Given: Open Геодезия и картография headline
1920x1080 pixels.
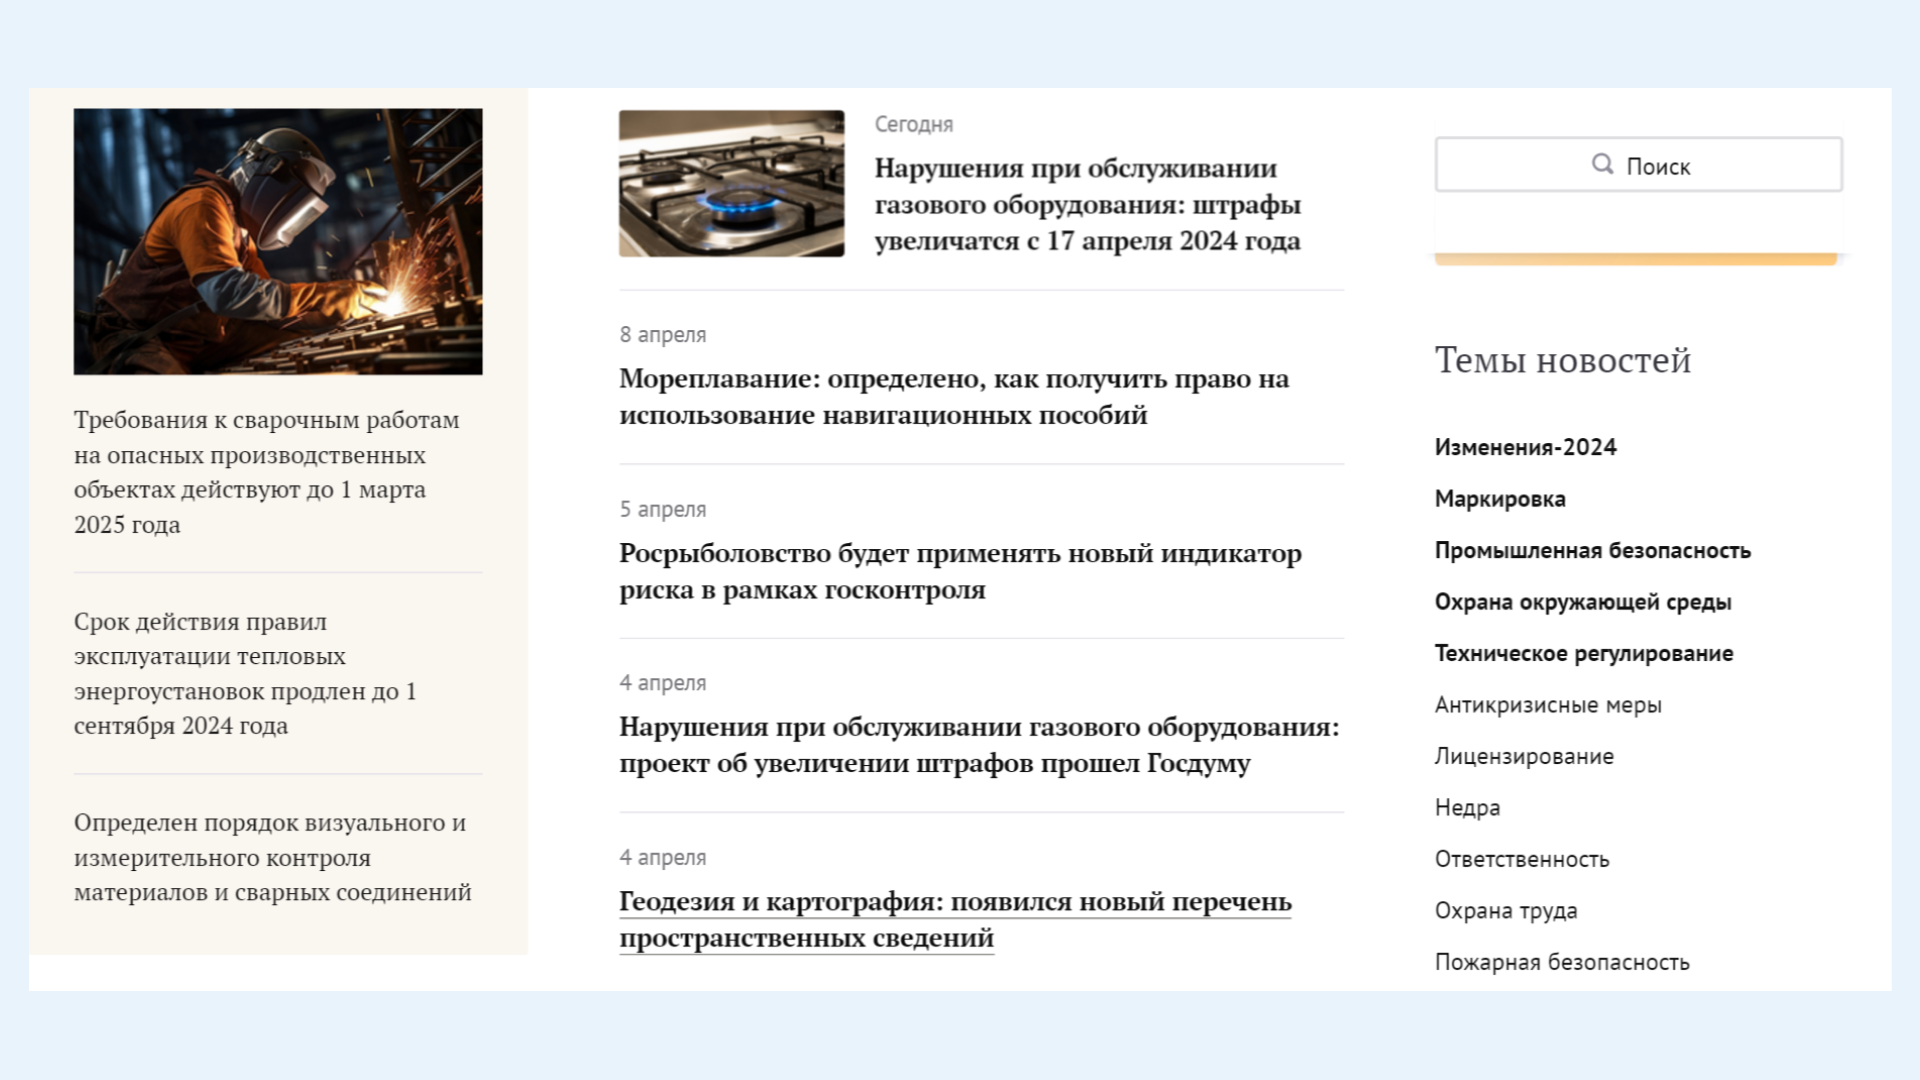Looking at the screenshot, I should (955, 919).
